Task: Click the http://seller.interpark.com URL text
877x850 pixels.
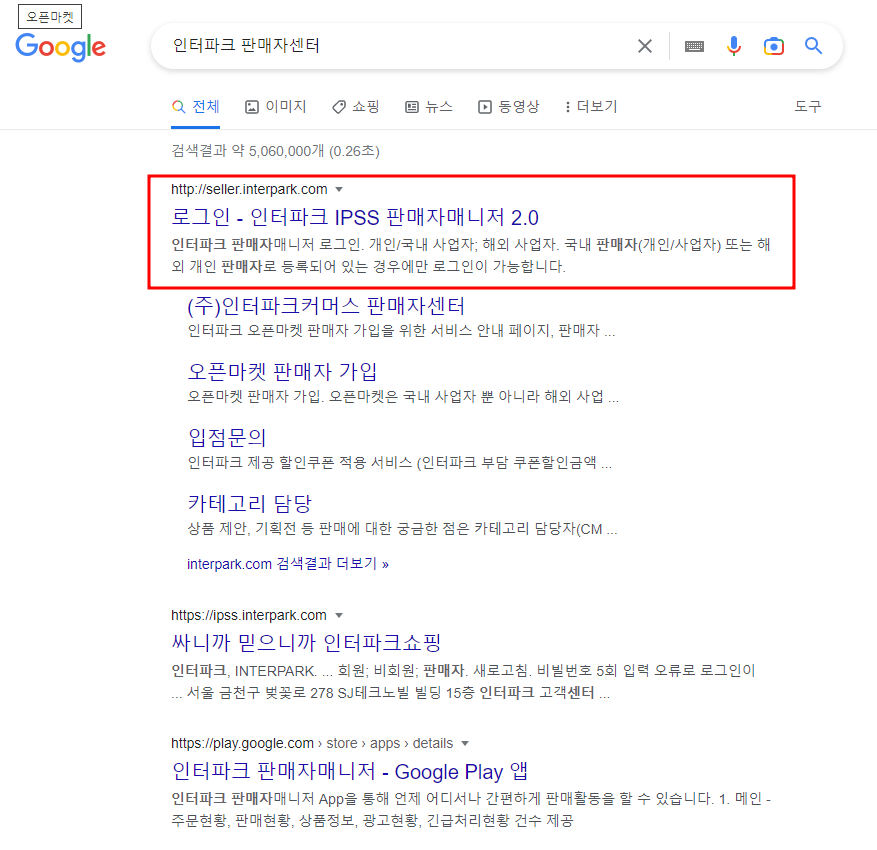Action: pyautogui.click(x=249, y=190)
